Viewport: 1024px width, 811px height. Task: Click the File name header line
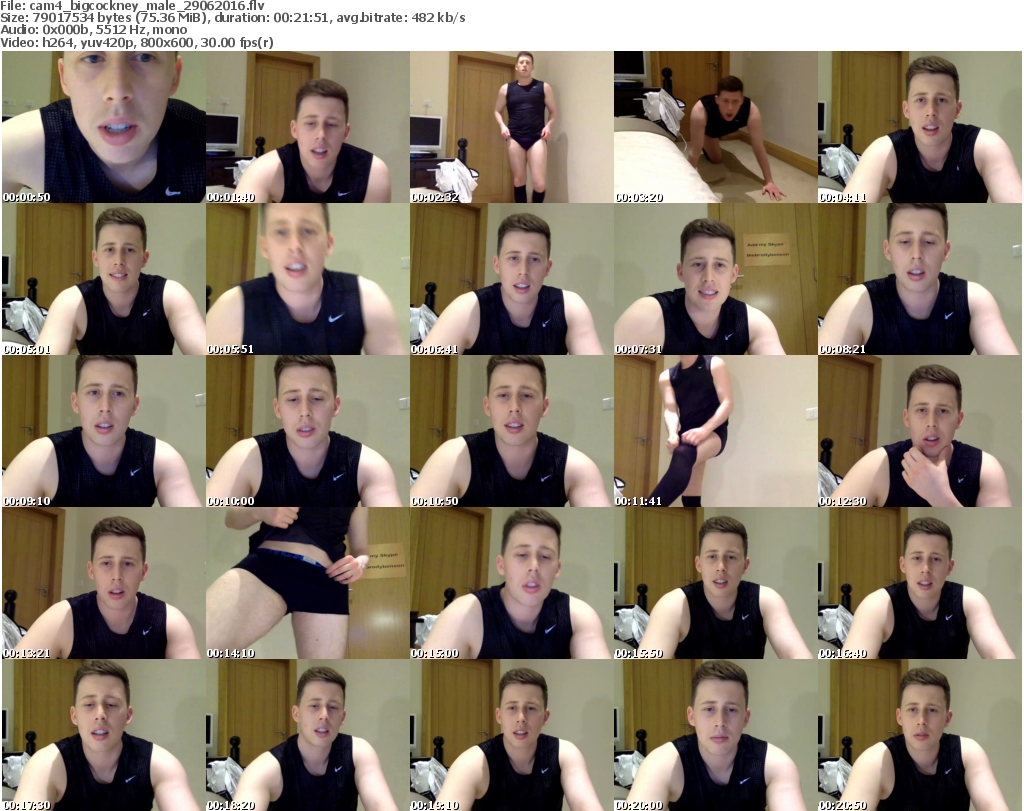tap(133, 6)
